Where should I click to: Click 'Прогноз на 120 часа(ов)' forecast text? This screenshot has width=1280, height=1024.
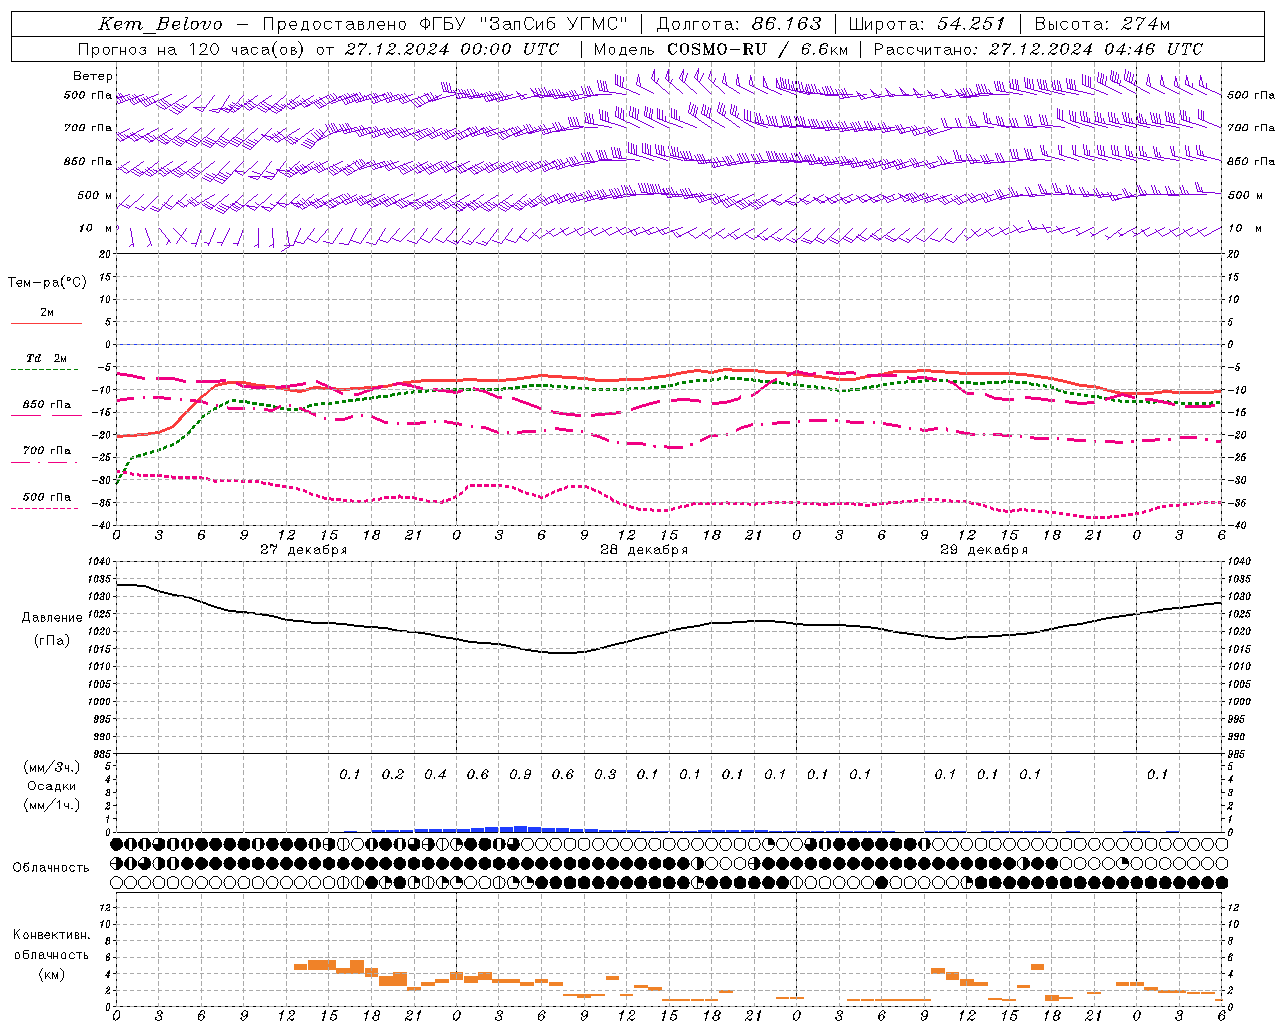(192, 49)
